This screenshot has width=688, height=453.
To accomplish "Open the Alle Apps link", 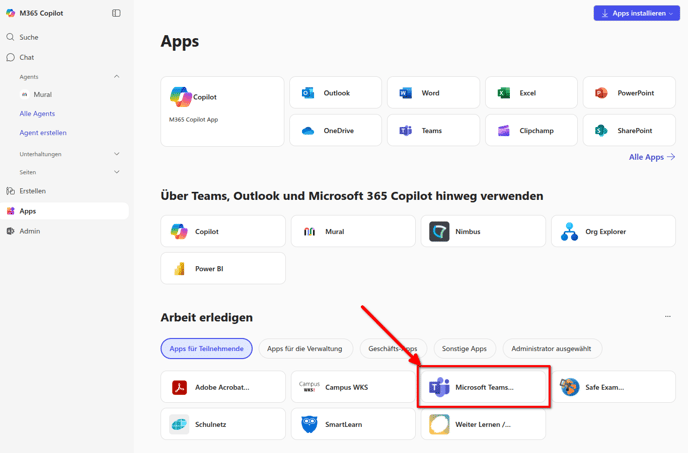I will click(x=652, y=157).
